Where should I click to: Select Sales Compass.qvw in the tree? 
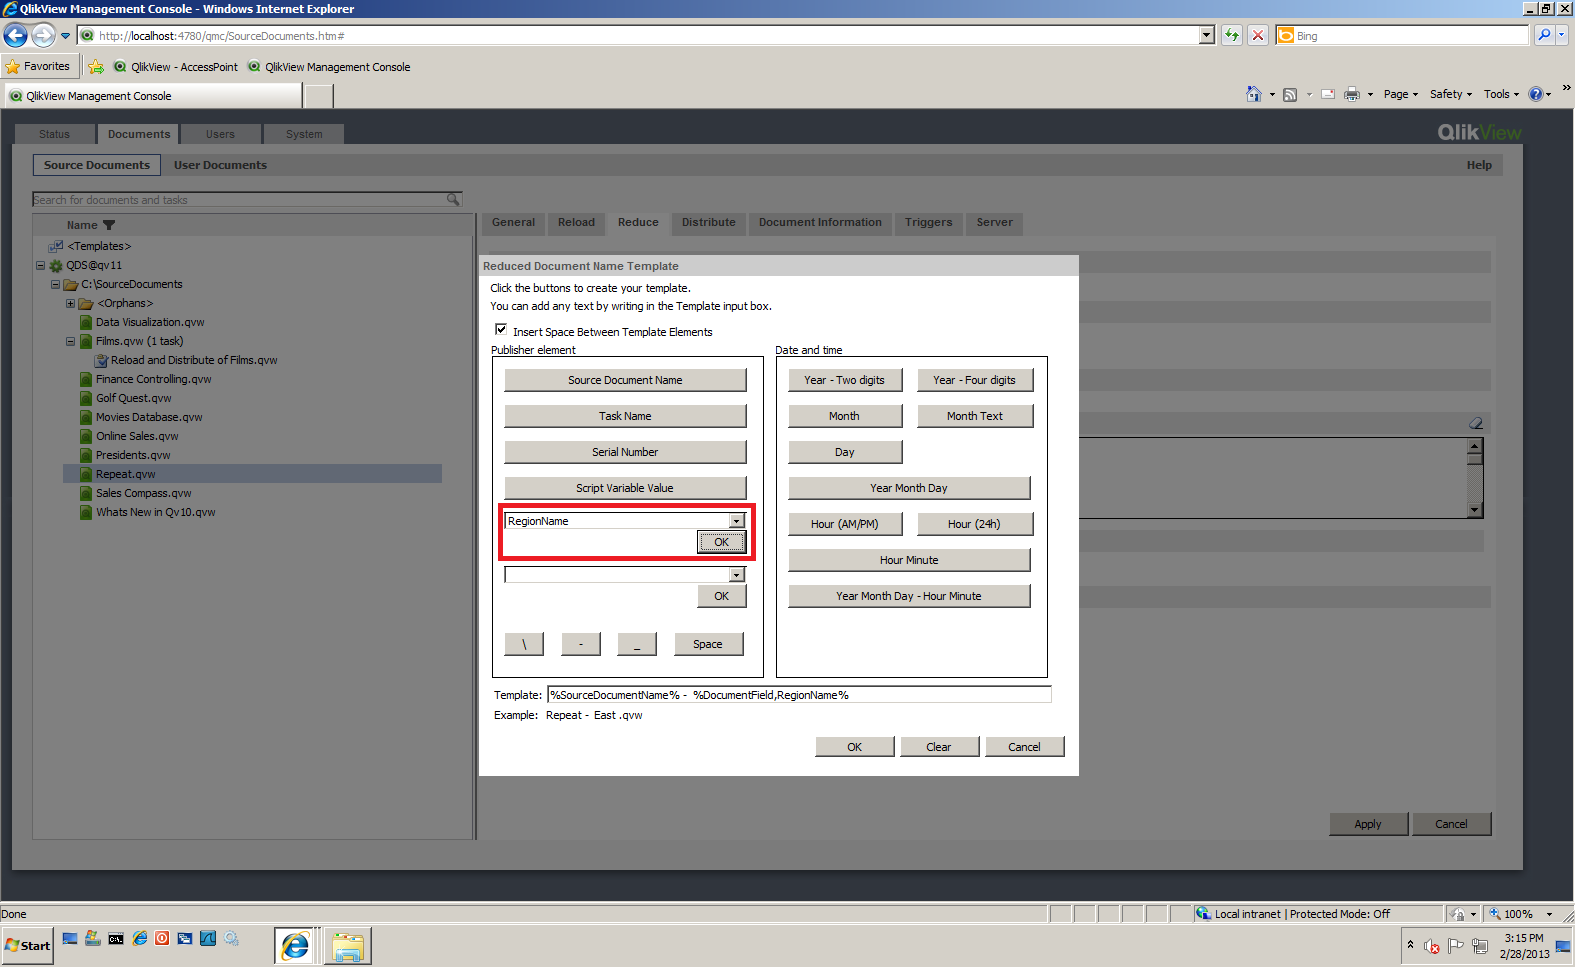pos(143,493)
